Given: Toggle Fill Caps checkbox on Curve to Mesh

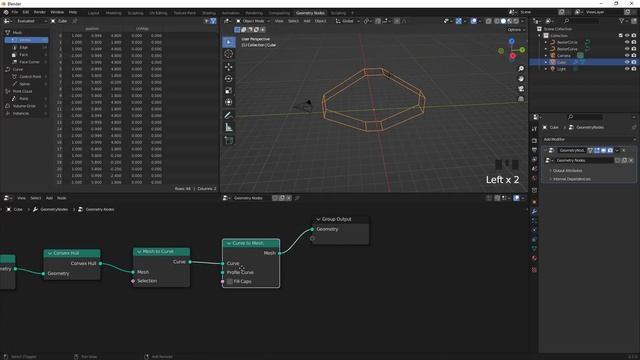Looking at the screenshot, I should click(230, 281).
